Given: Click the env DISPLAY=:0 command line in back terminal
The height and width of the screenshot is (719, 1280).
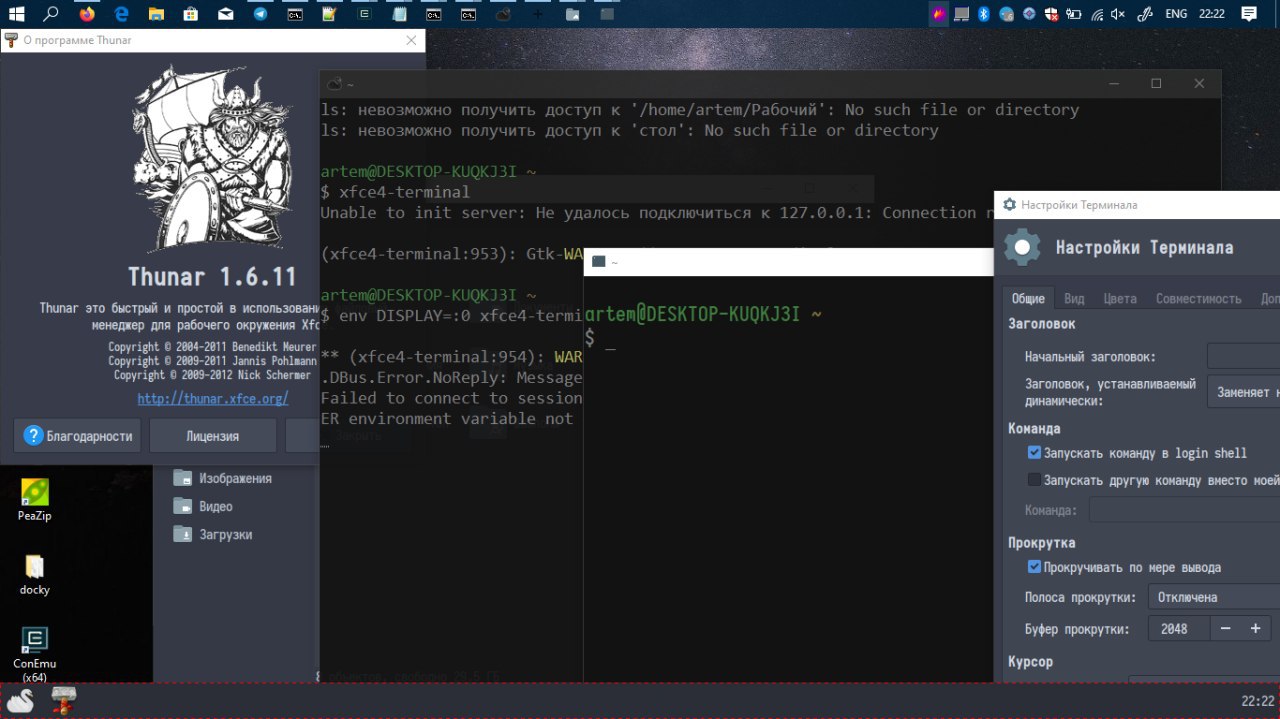Looking at the screenshot, I should pos(451,316).
